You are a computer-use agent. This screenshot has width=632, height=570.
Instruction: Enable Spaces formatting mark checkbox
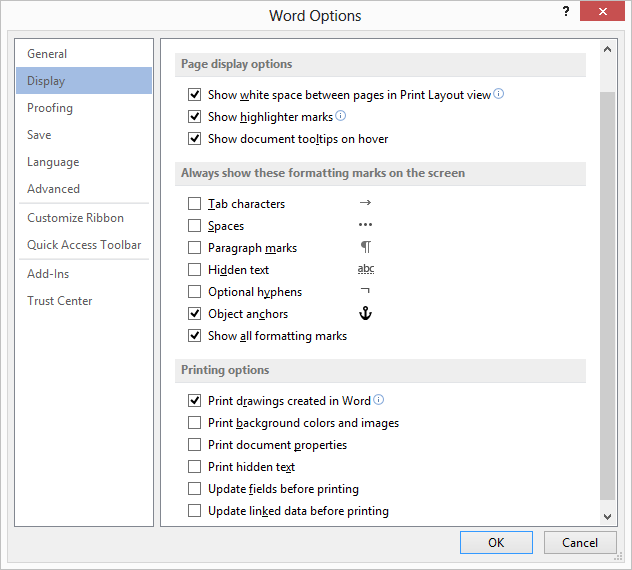click(x=195, y=226)
